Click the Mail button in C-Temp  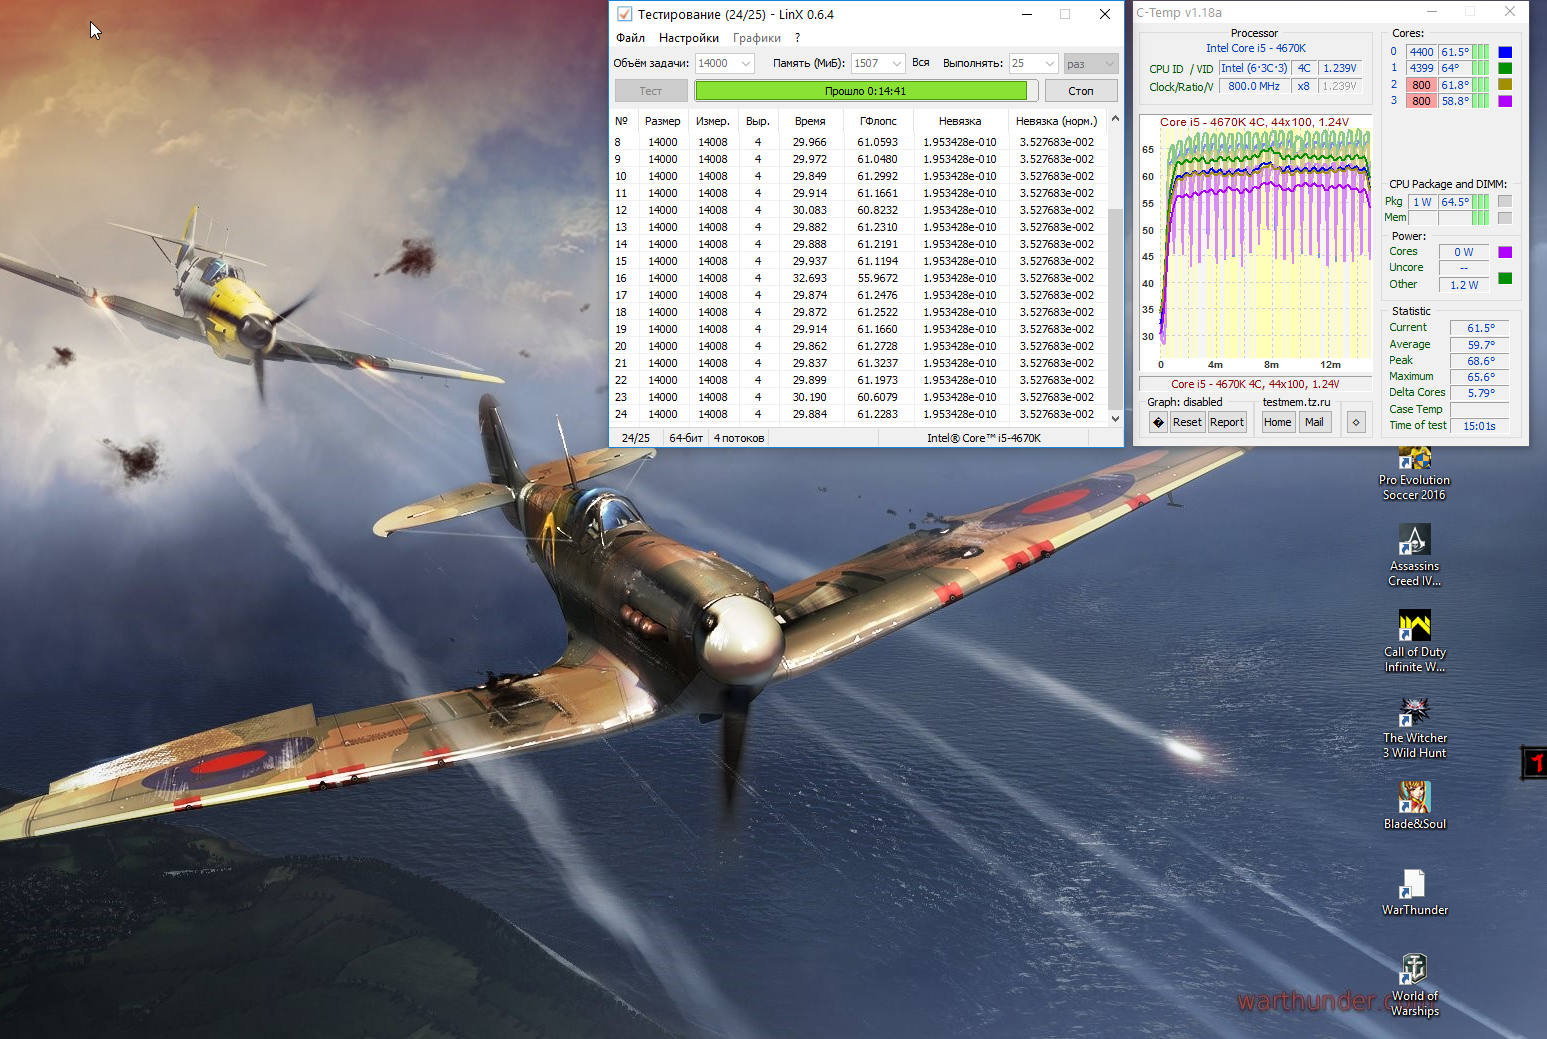click(x=1314, y=422)
